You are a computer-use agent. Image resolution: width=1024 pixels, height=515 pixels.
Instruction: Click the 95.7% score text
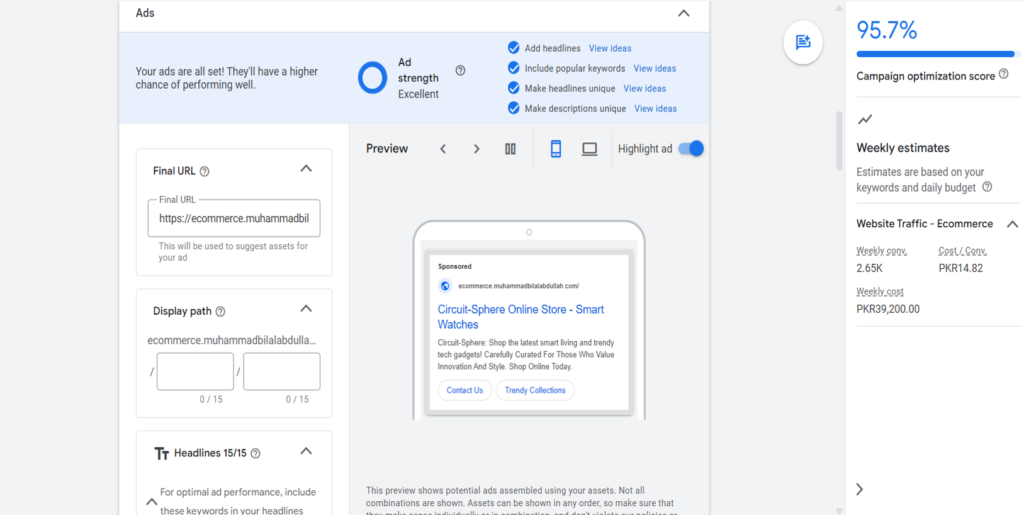(x=887, y=31)
